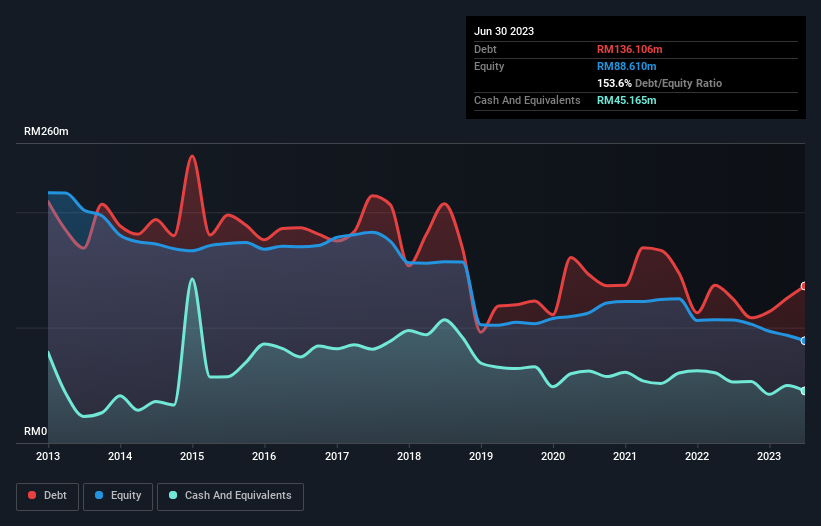Click the 2016 x-axis label
821x526 pixels.
tap(264, 456)
